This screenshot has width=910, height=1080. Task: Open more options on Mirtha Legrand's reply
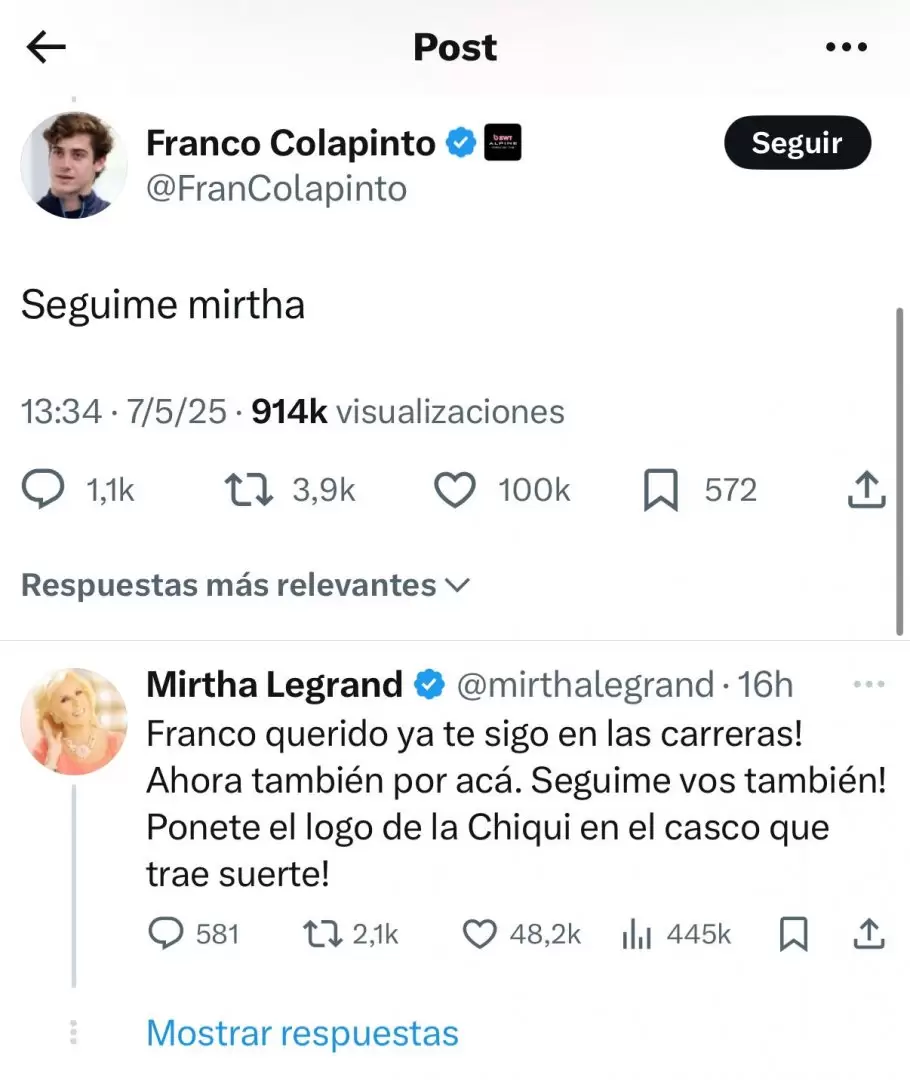tap(866, 684)
